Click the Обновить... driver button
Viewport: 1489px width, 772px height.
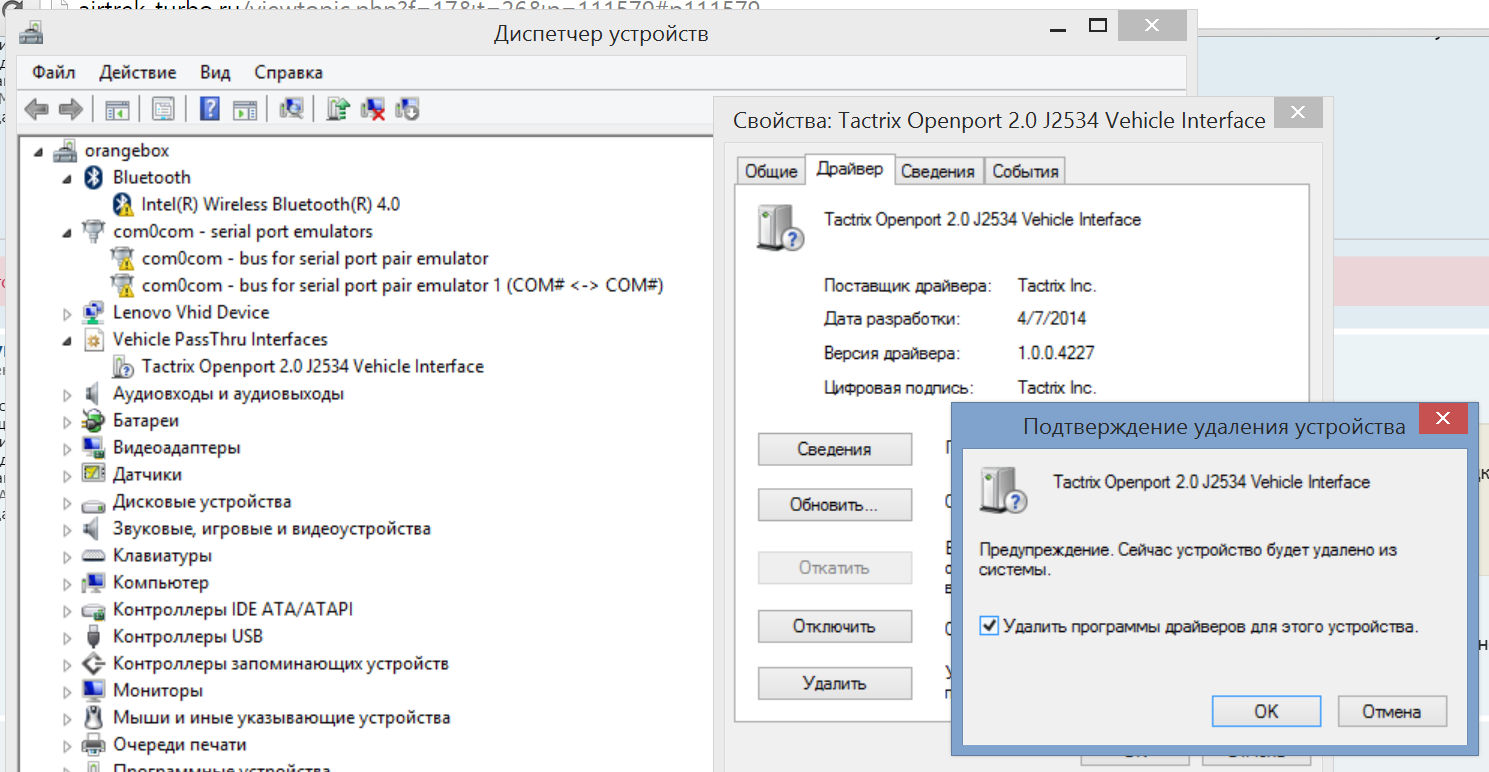click(834, 505)
